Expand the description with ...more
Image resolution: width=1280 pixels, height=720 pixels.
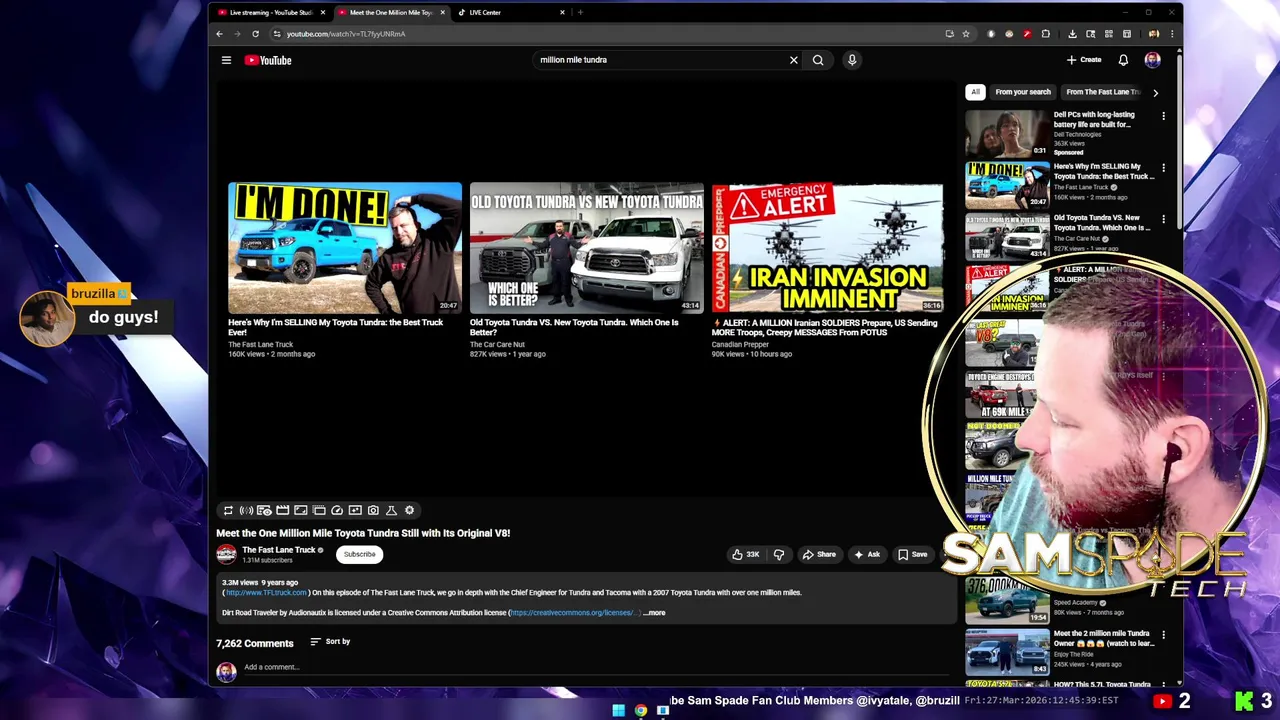pos(654,613)
